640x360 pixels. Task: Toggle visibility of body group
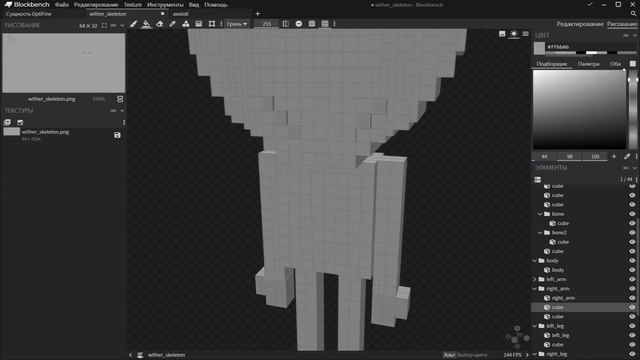click(632, 260)
